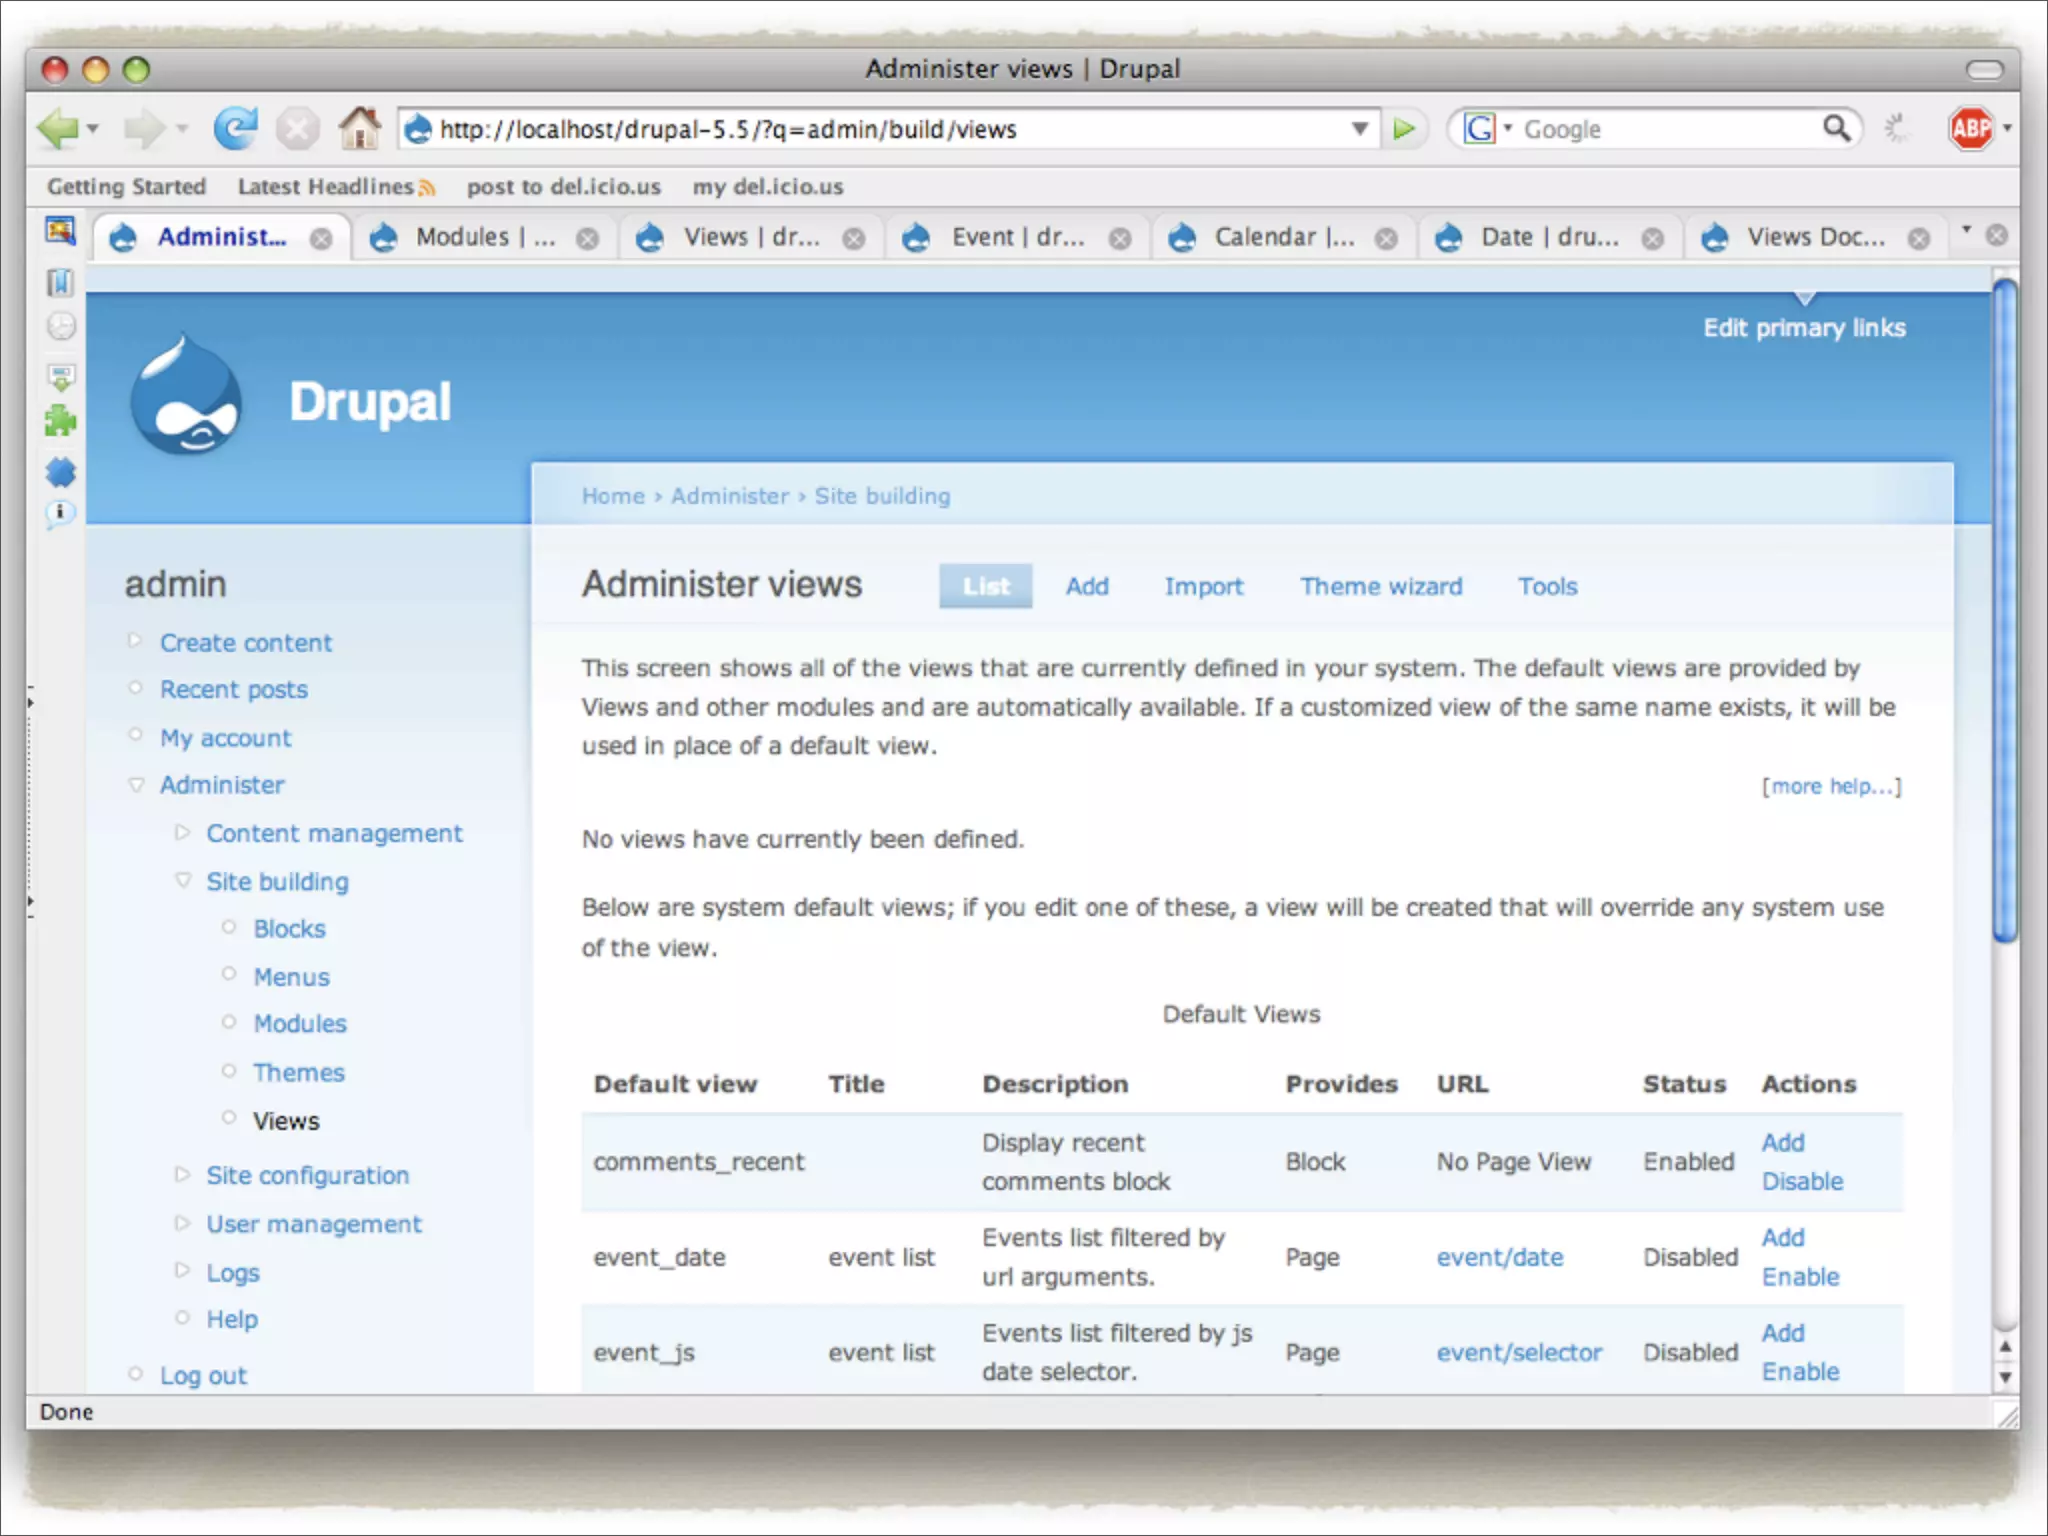Open the Add tab in Administer views
Viewport: 2048px width, 1536px height.
1087,586
